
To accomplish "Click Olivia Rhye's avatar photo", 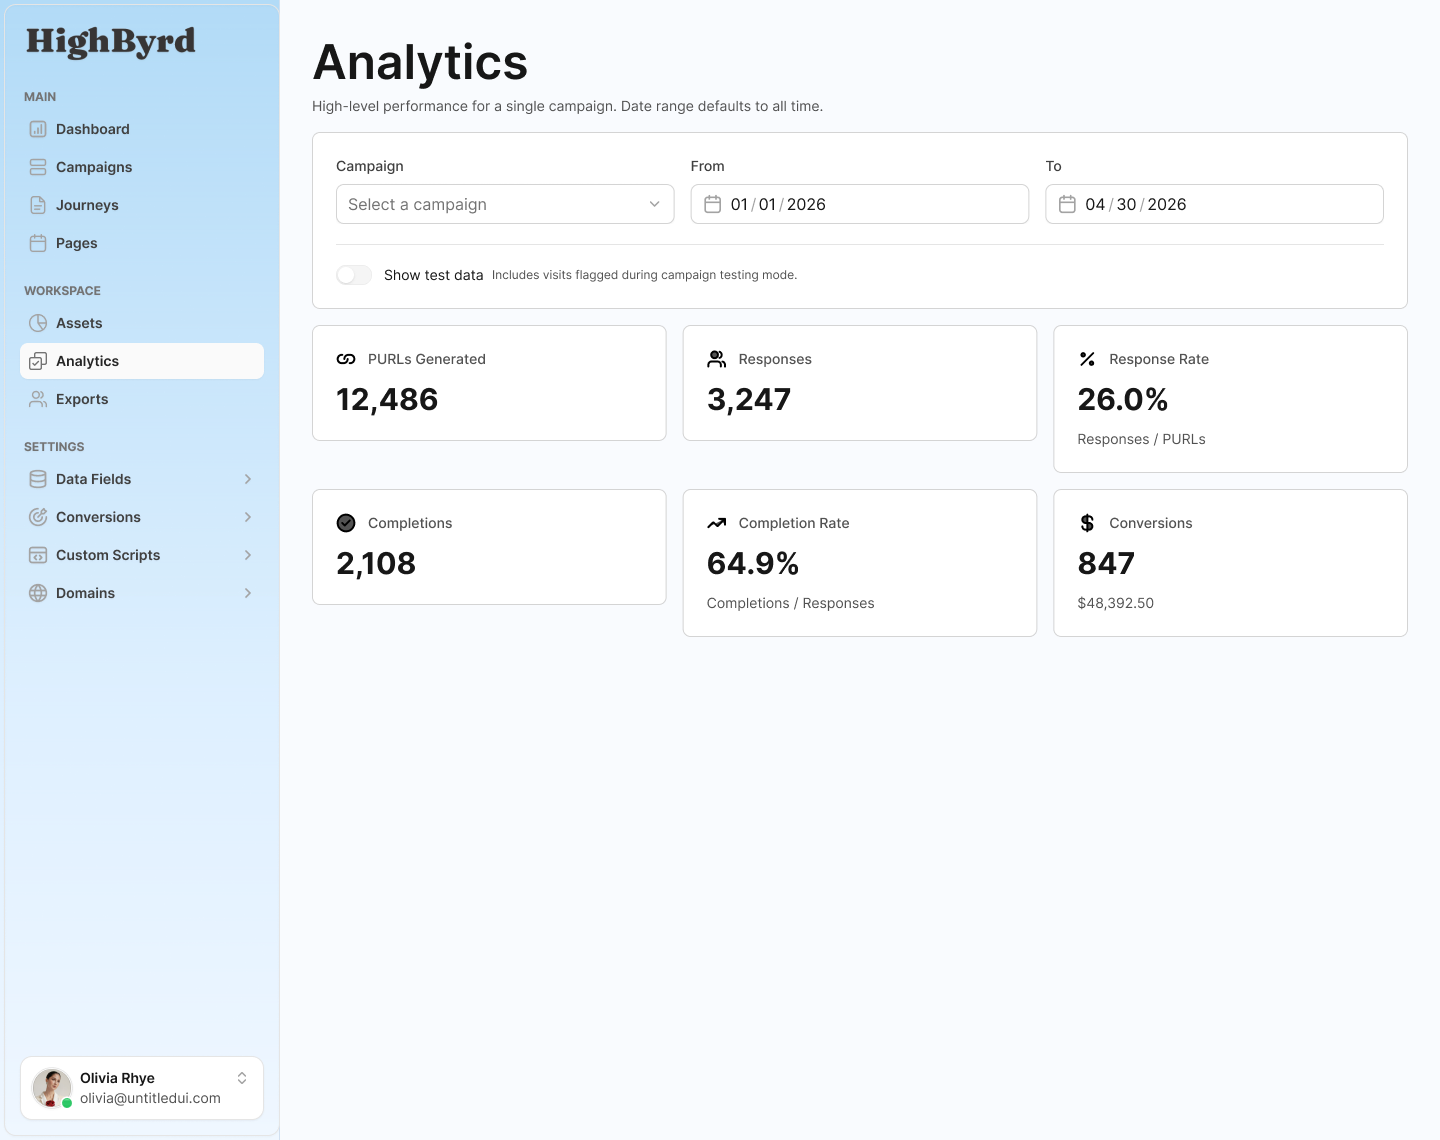I will [52, 1088].
